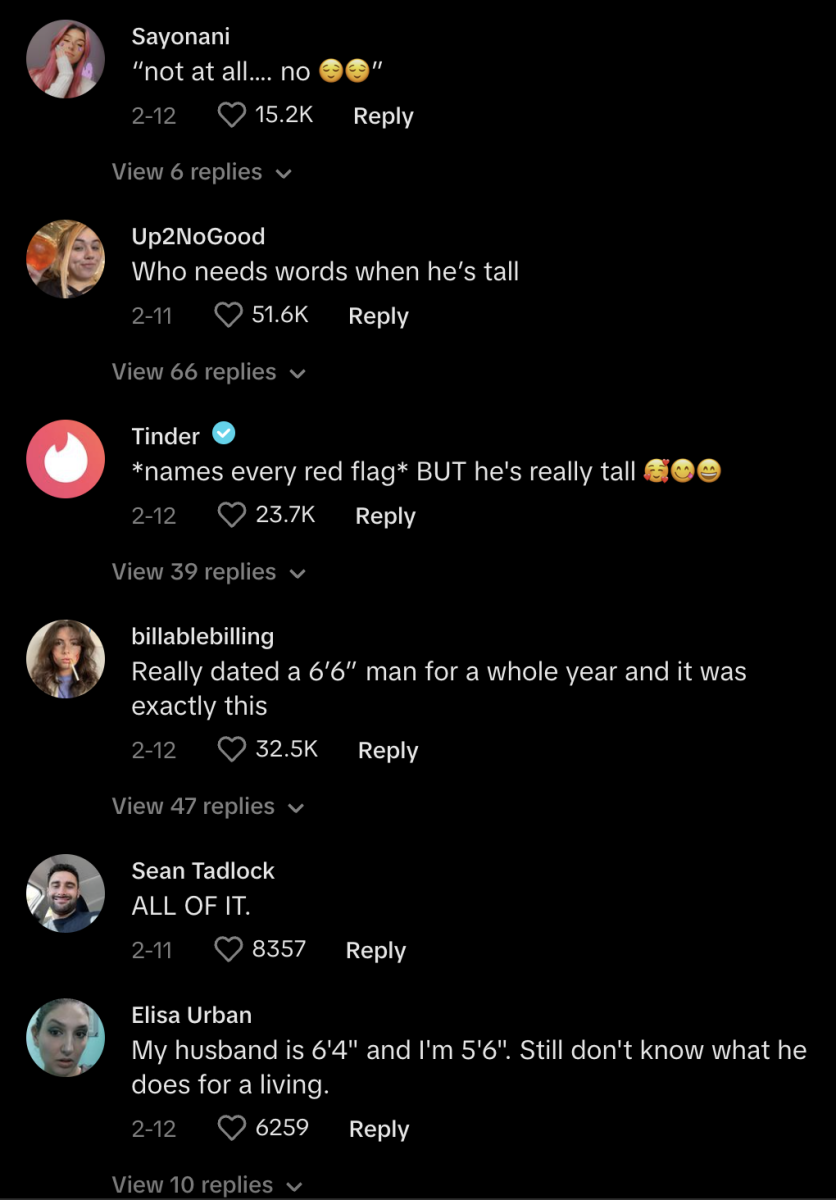Expand View 66 replies under Up2NoGood

208,372
